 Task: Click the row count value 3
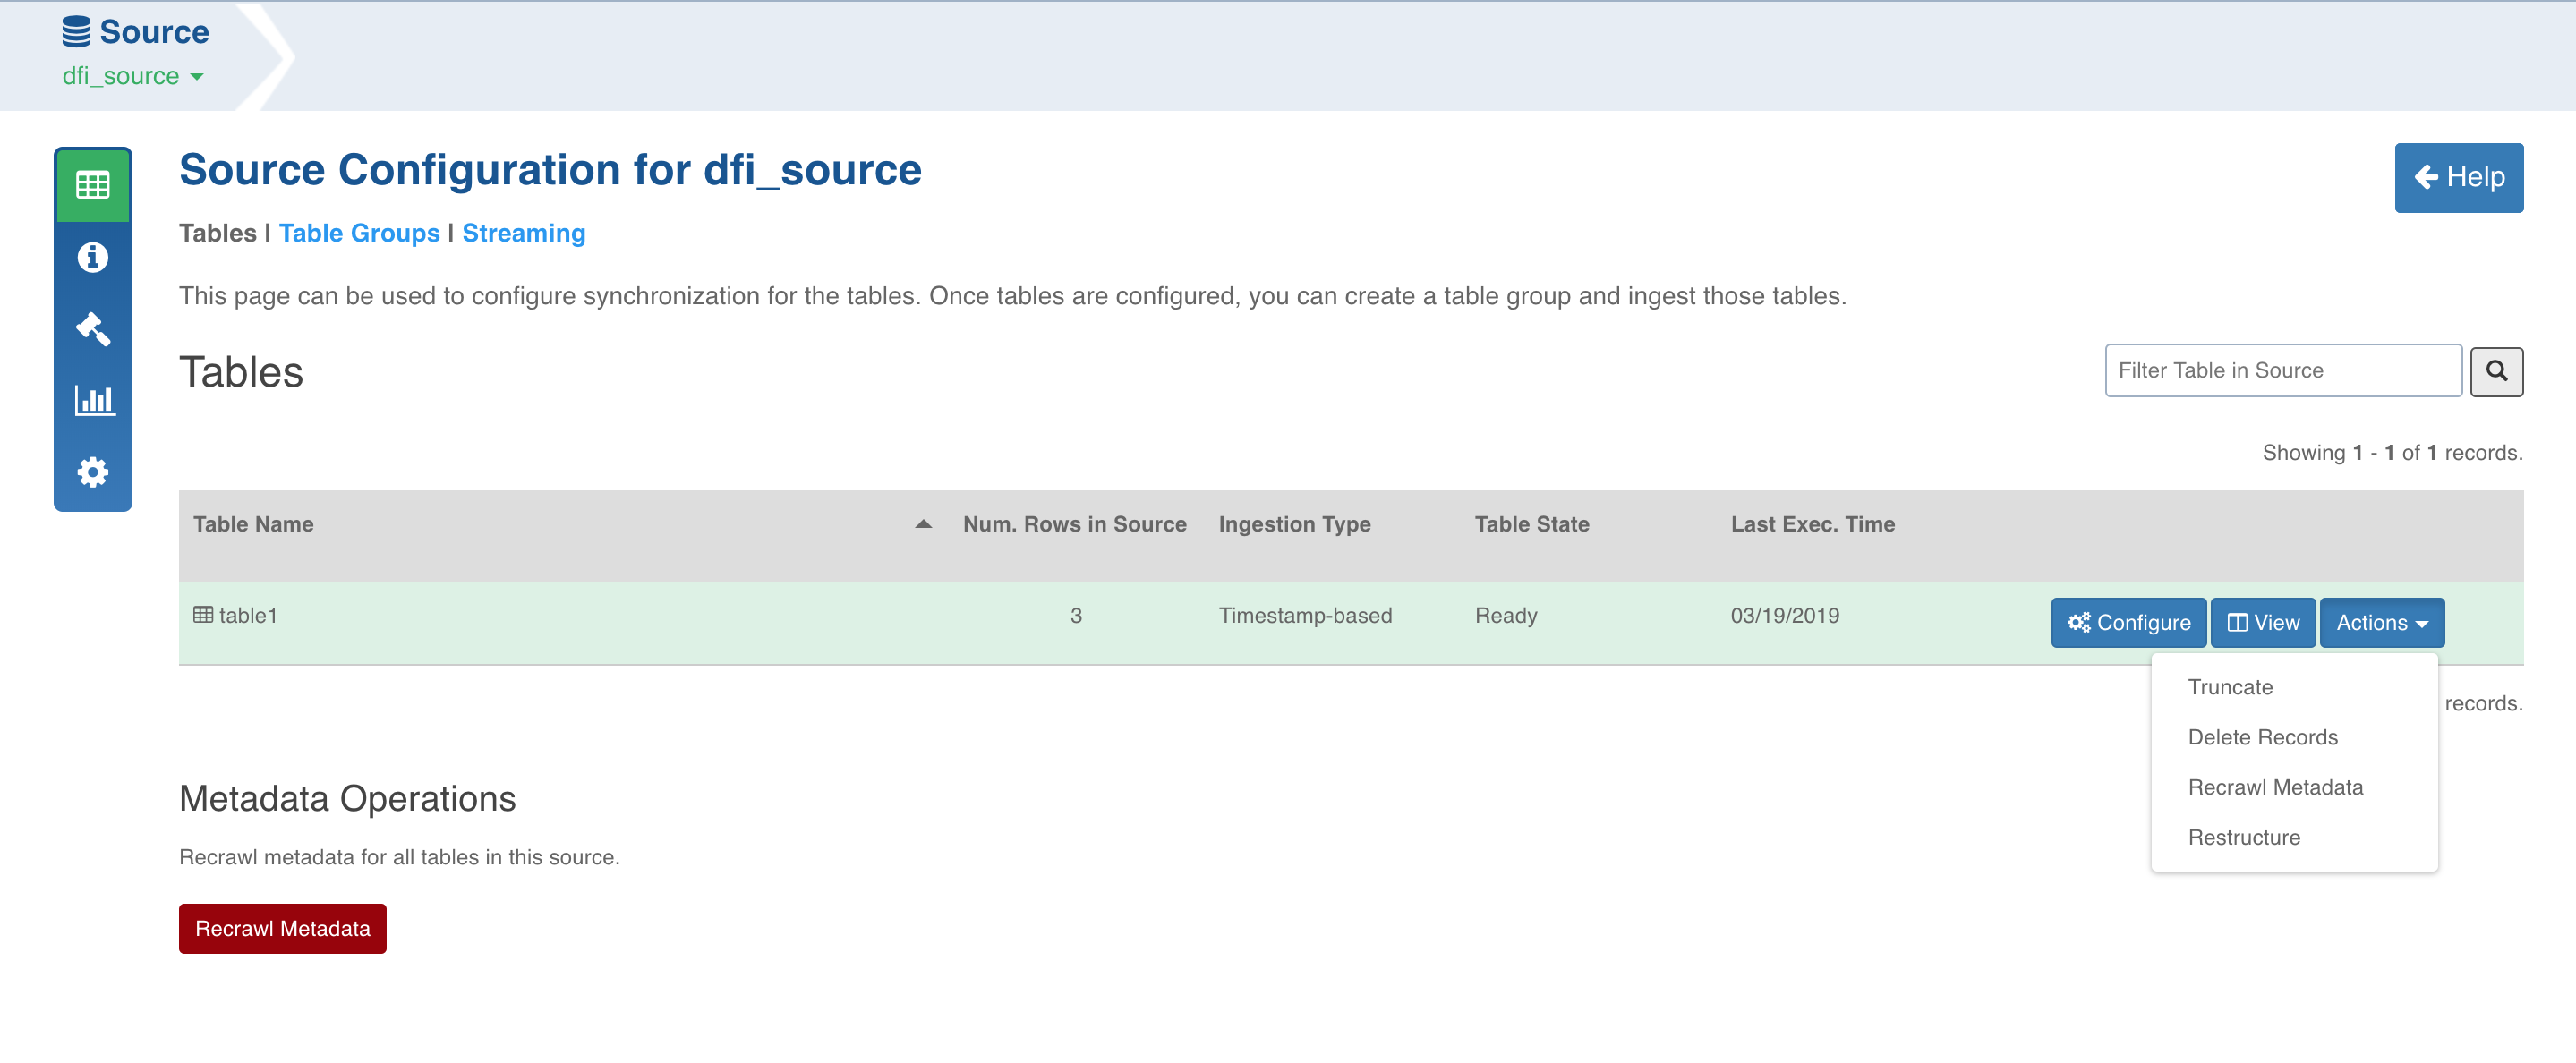(1075, 616)
